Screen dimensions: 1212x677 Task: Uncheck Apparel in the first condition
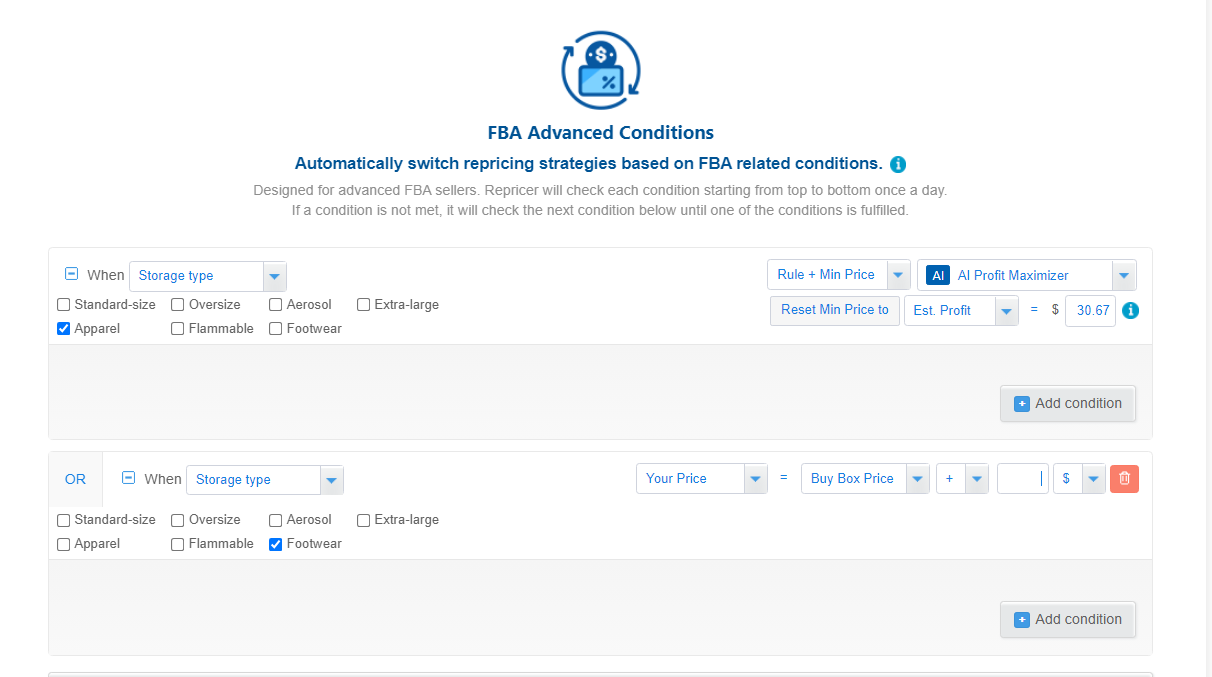64,329
